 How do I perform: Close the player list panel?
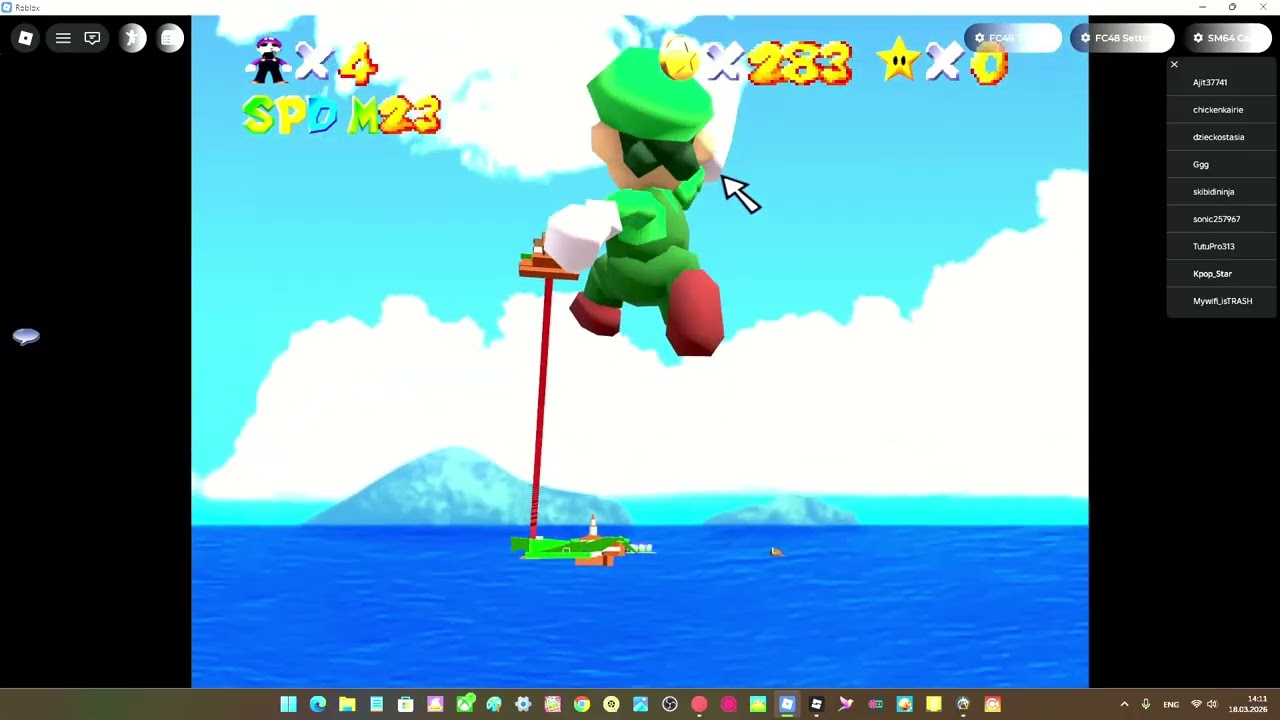click(x=1174, y=64)
